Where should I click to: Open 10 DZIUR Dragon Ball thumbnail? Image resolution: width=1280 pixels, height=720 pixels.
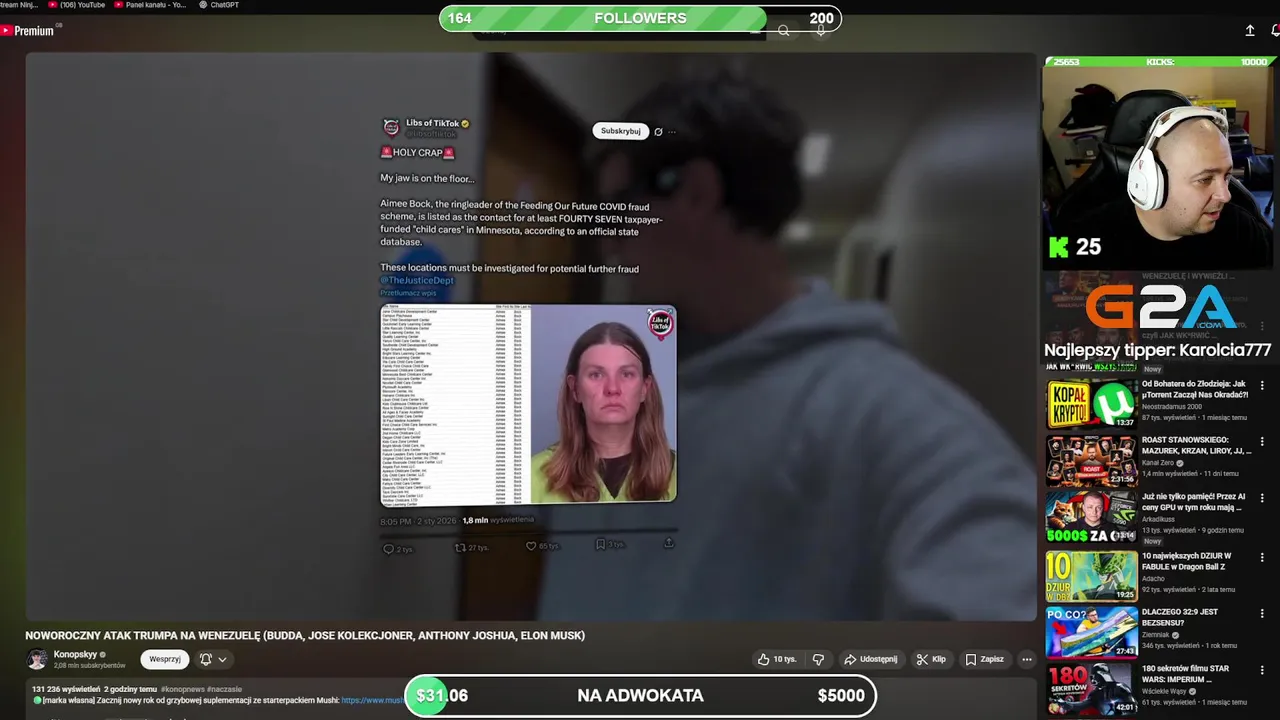pyautogui.click(x=1091, y=576)
